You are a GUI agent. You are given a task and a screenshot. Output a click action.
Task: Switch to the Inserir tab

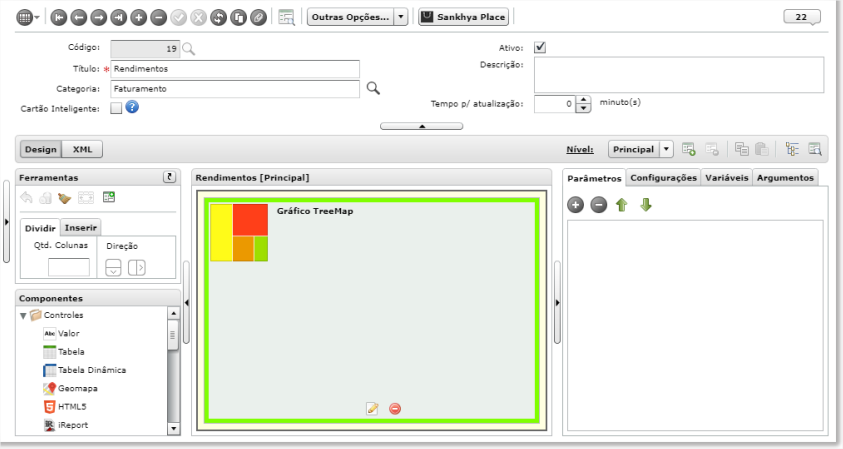click(x=81, y=227)
